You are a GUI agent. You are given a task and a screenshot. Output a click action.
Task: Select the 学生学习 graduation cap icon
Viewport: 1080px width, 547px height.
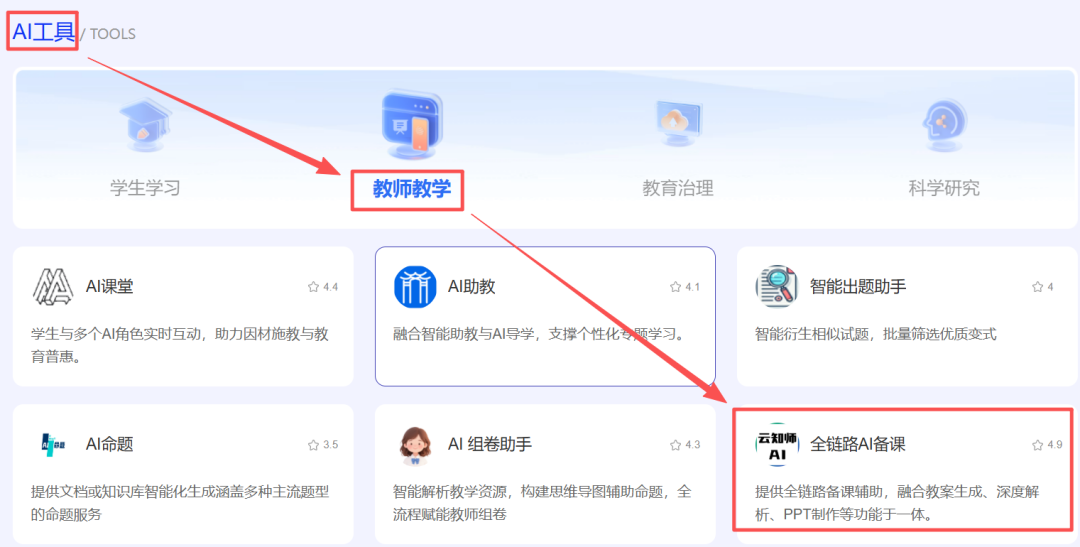145,125
